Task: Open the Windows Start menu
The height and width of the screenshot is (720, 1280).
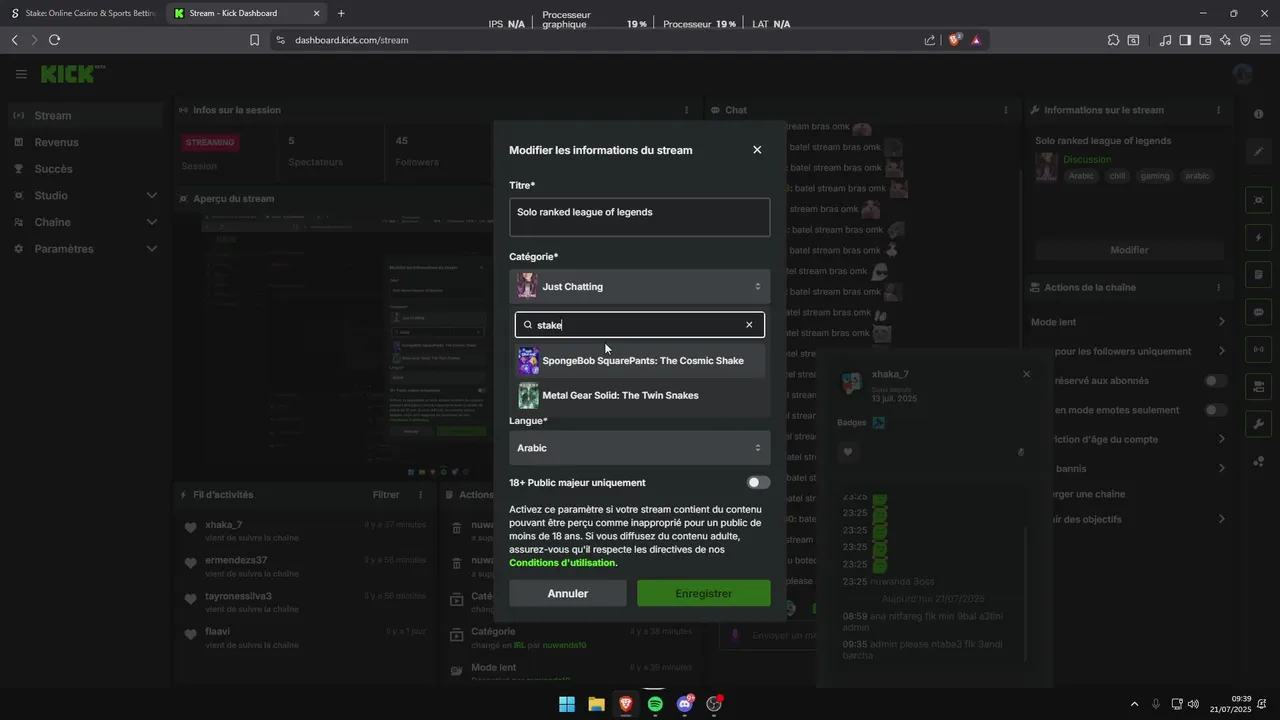Action: (567, 704)
